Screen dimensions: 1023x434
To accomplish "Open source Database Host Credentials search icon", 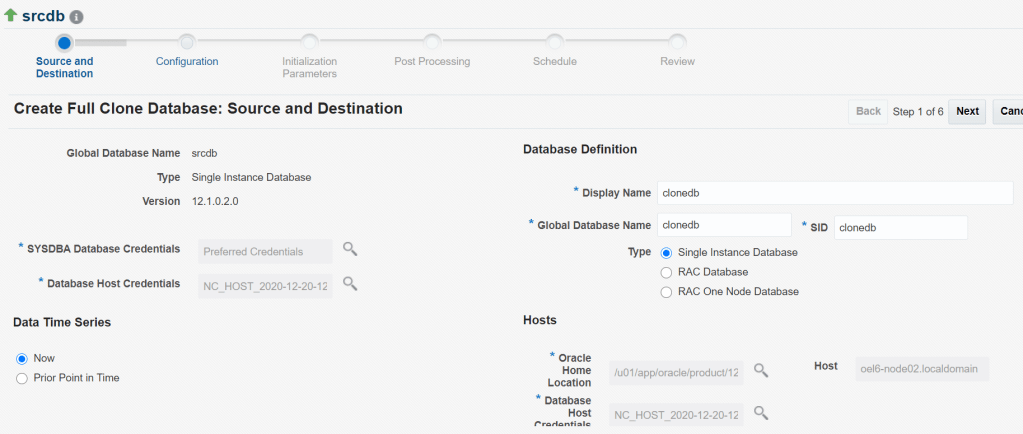I will (350, 283).
